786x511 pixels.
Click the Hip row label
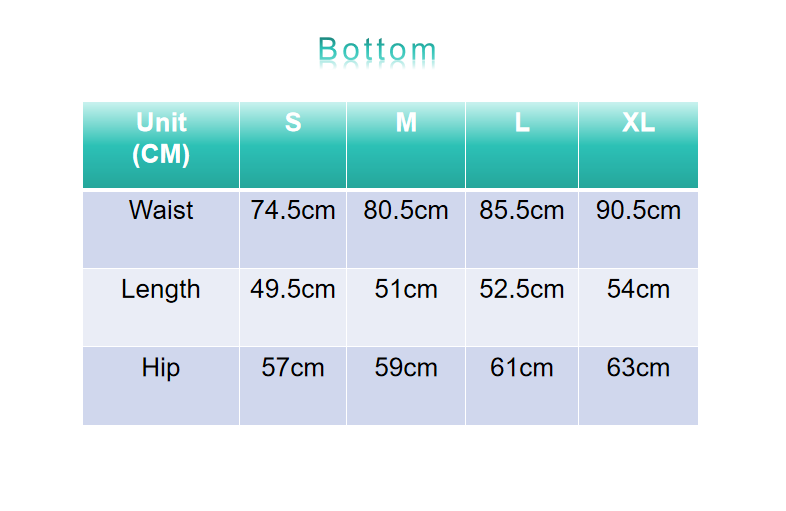pyautogui.click(x=161, y=368)
